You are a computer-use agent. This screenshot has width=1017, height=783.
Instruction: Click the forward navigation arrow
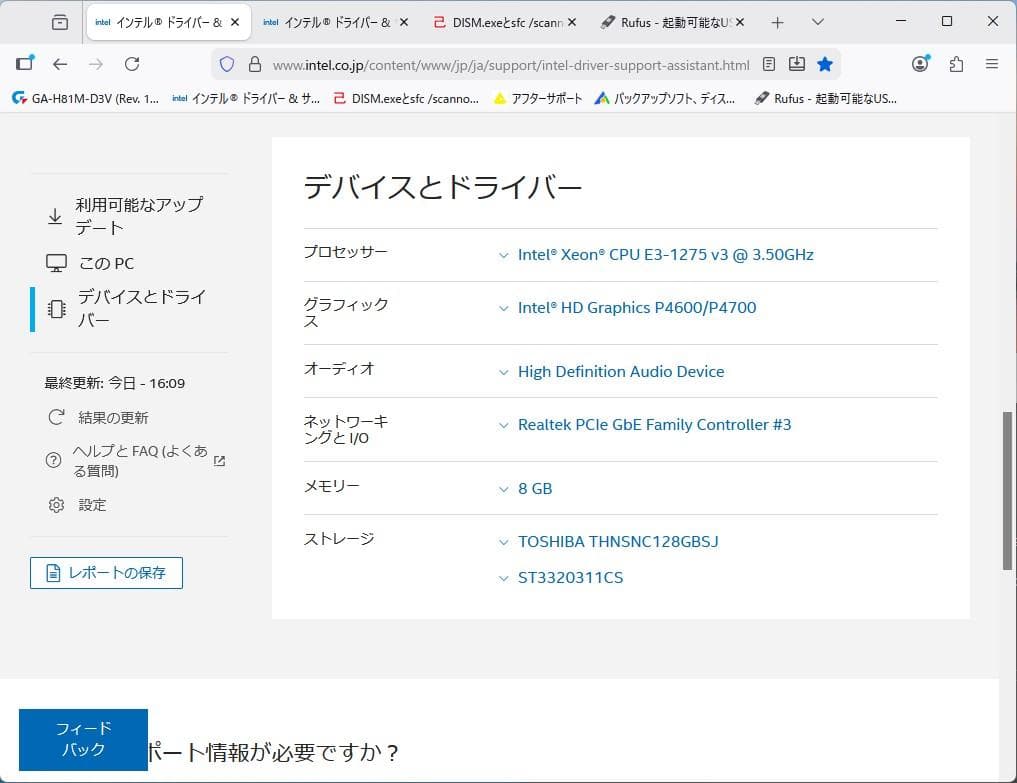[96, 64]
